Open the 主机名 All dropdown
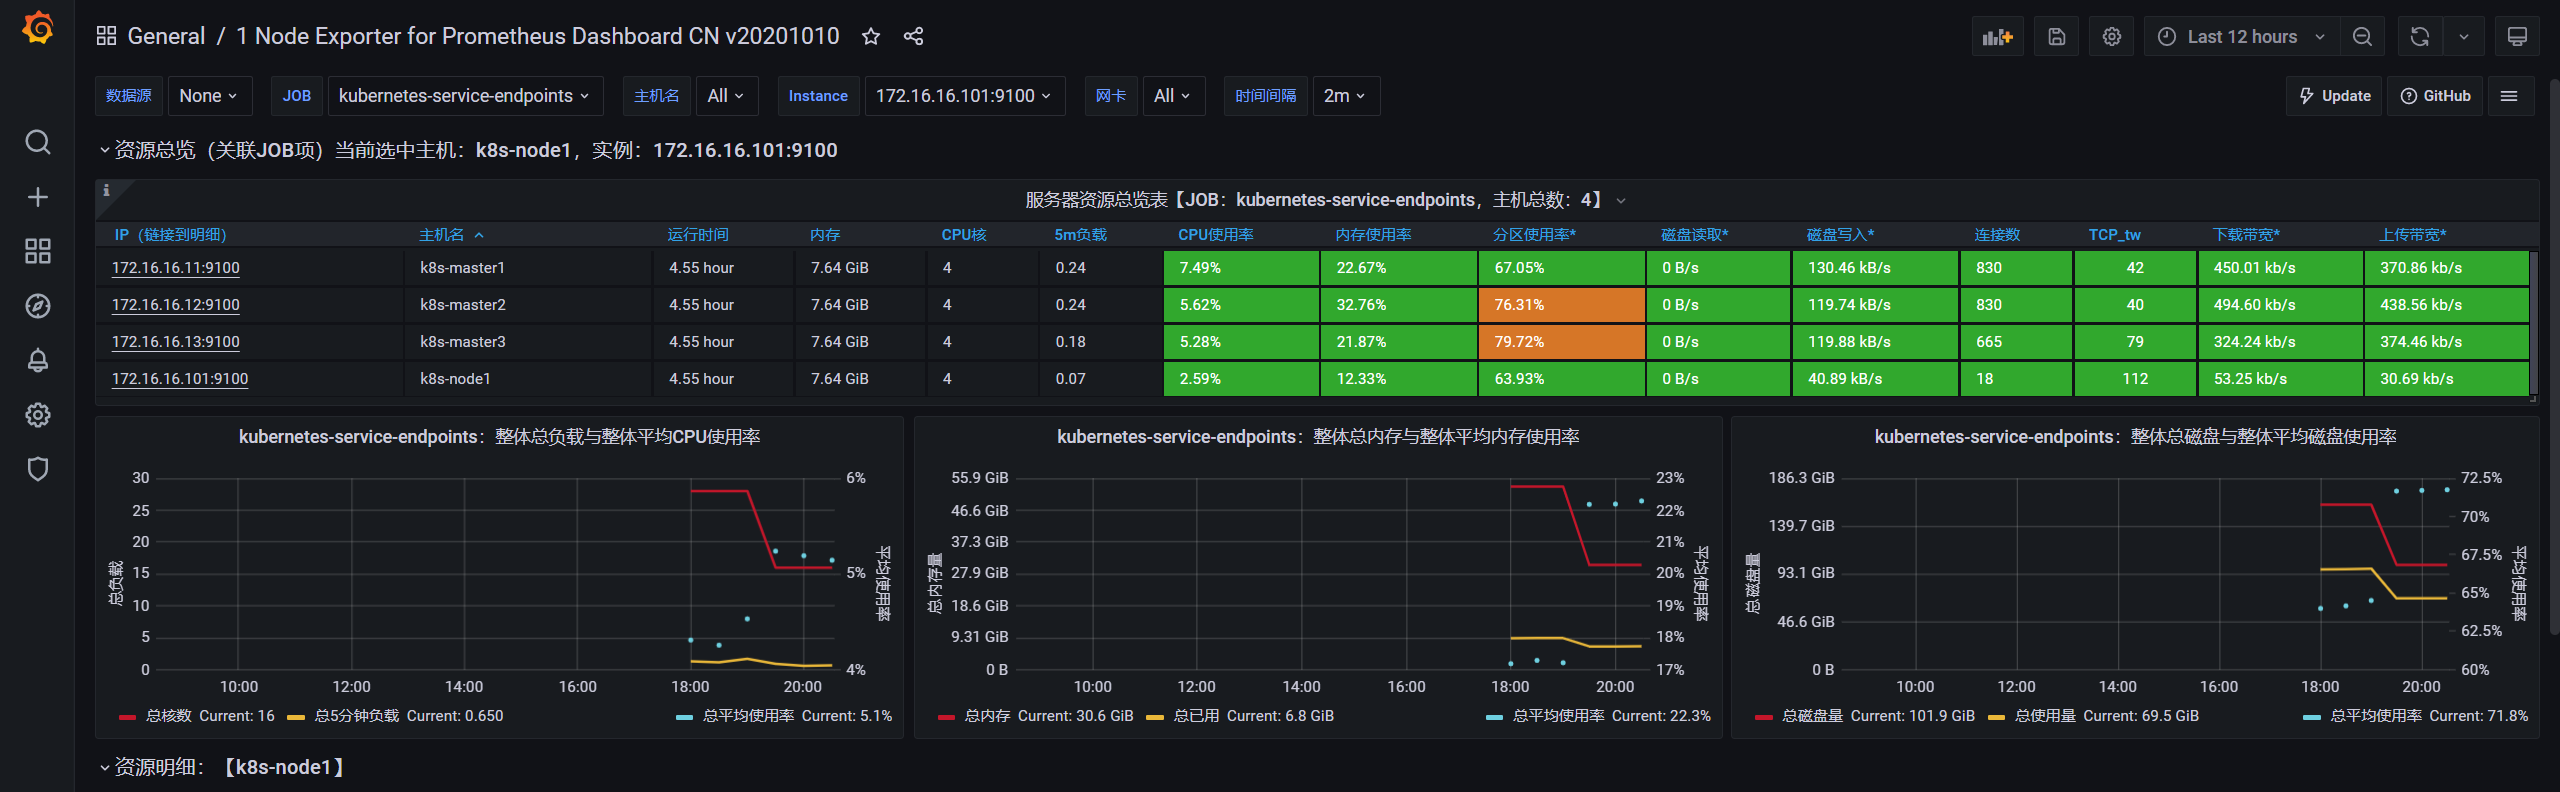The height and width of the screenshot is (792, 2560). (726, 96)
